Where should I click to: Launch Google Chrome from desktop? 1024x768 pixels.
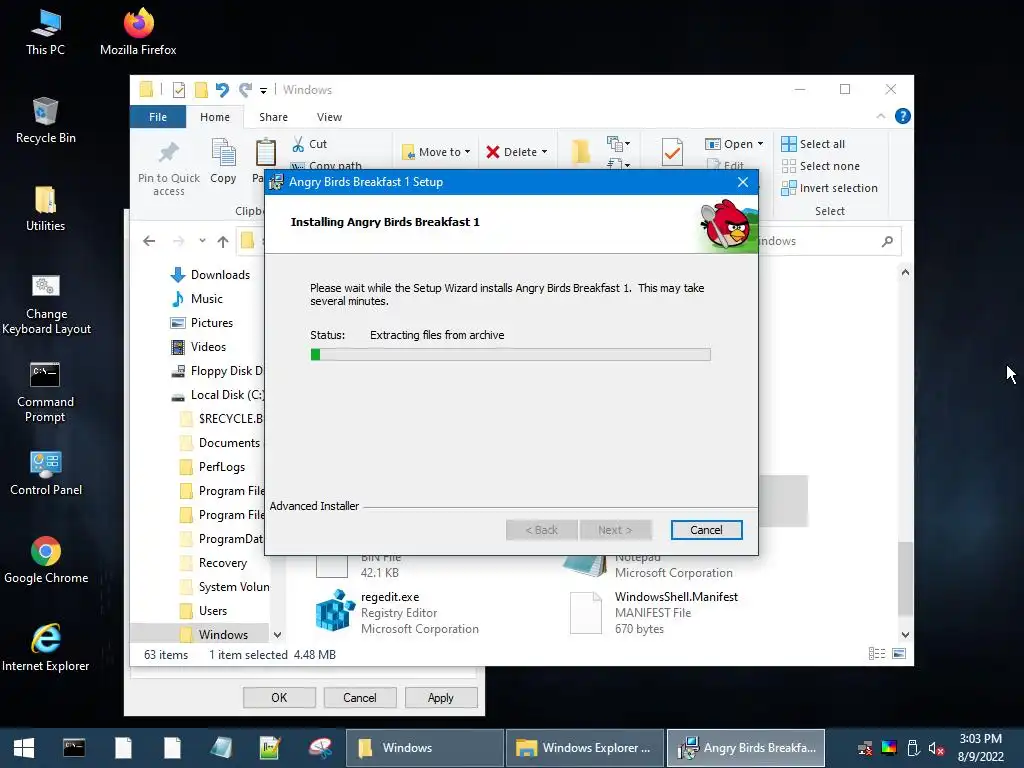(x=46, y=560)
